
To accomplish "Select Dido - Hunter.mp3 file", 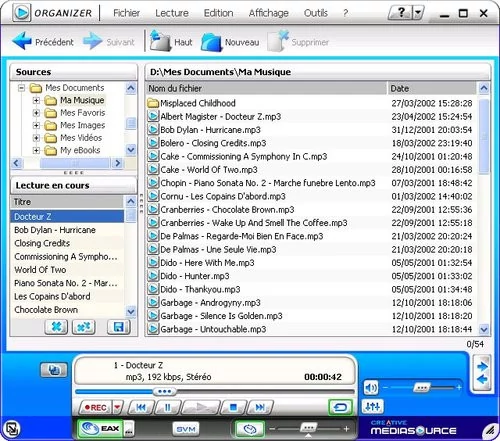I will (x=195, y=276).
